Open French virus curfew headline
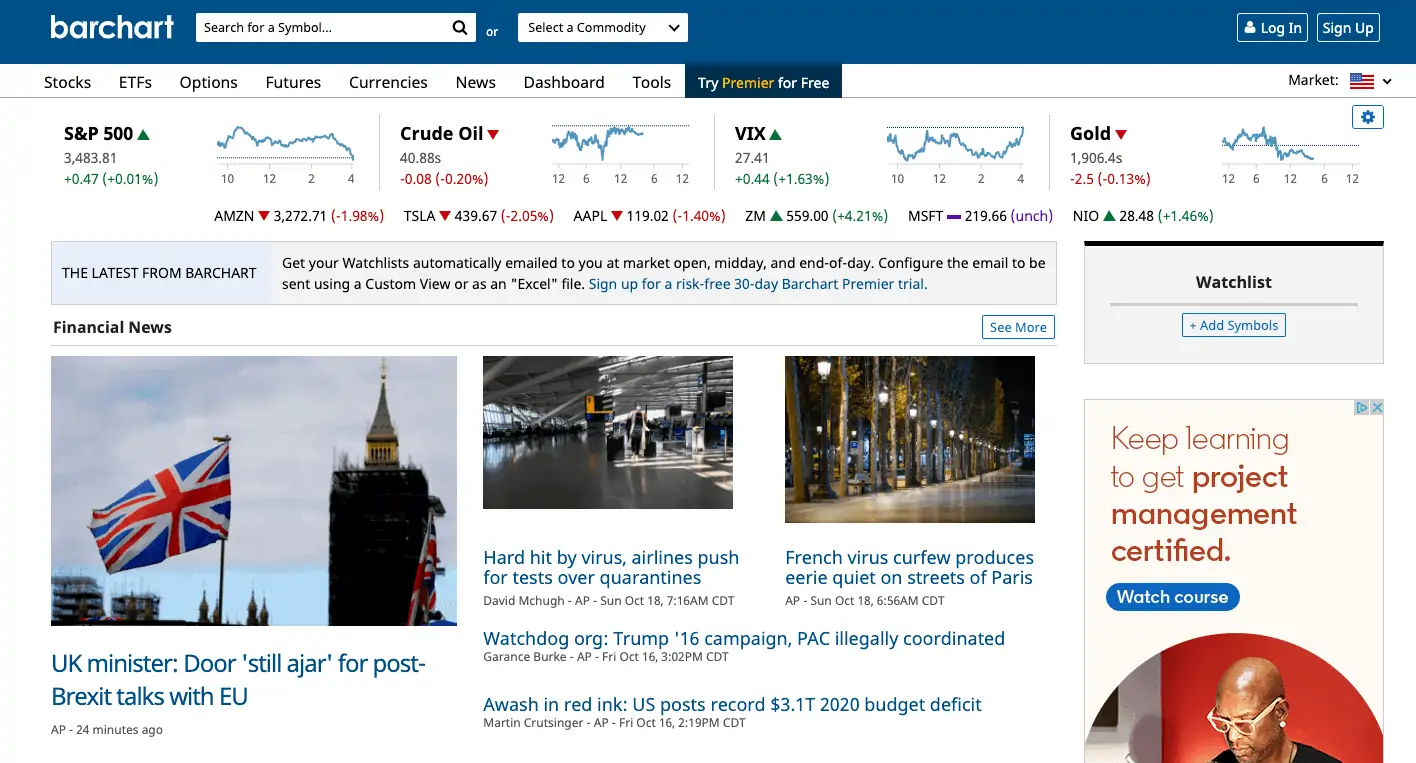 tap(909, 567)
